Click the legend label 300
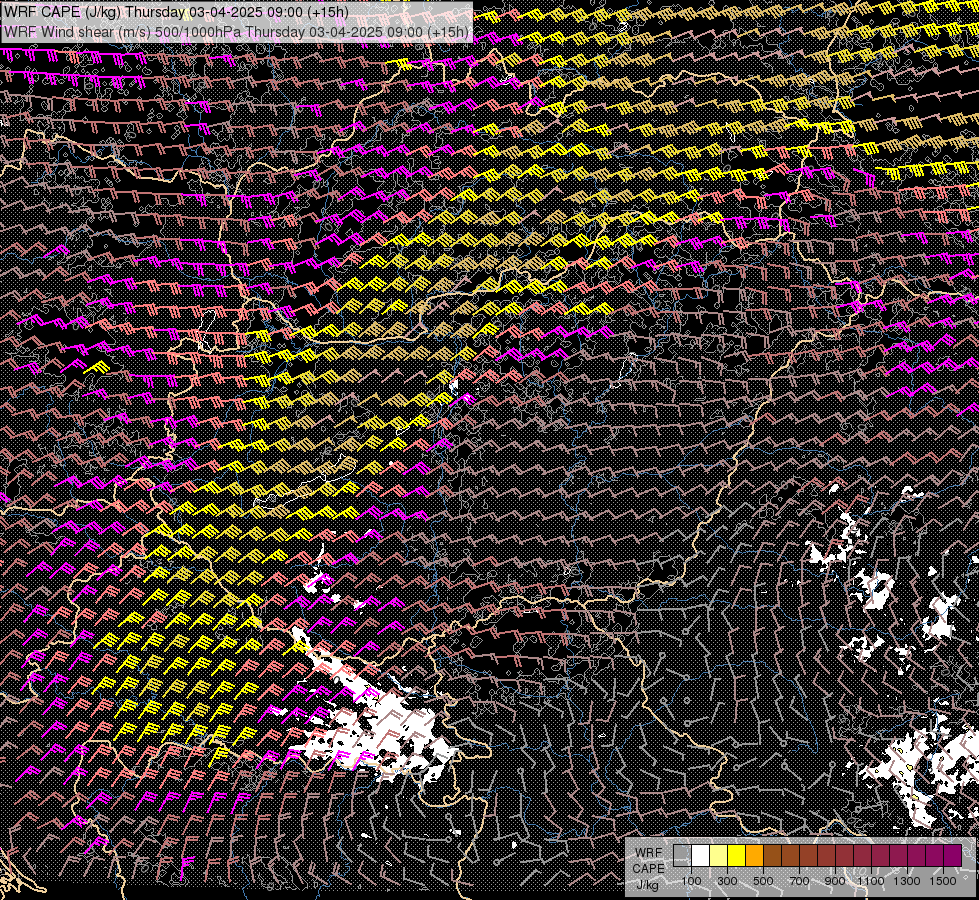This screenshot has height=900, width=979. pos(727,881)
